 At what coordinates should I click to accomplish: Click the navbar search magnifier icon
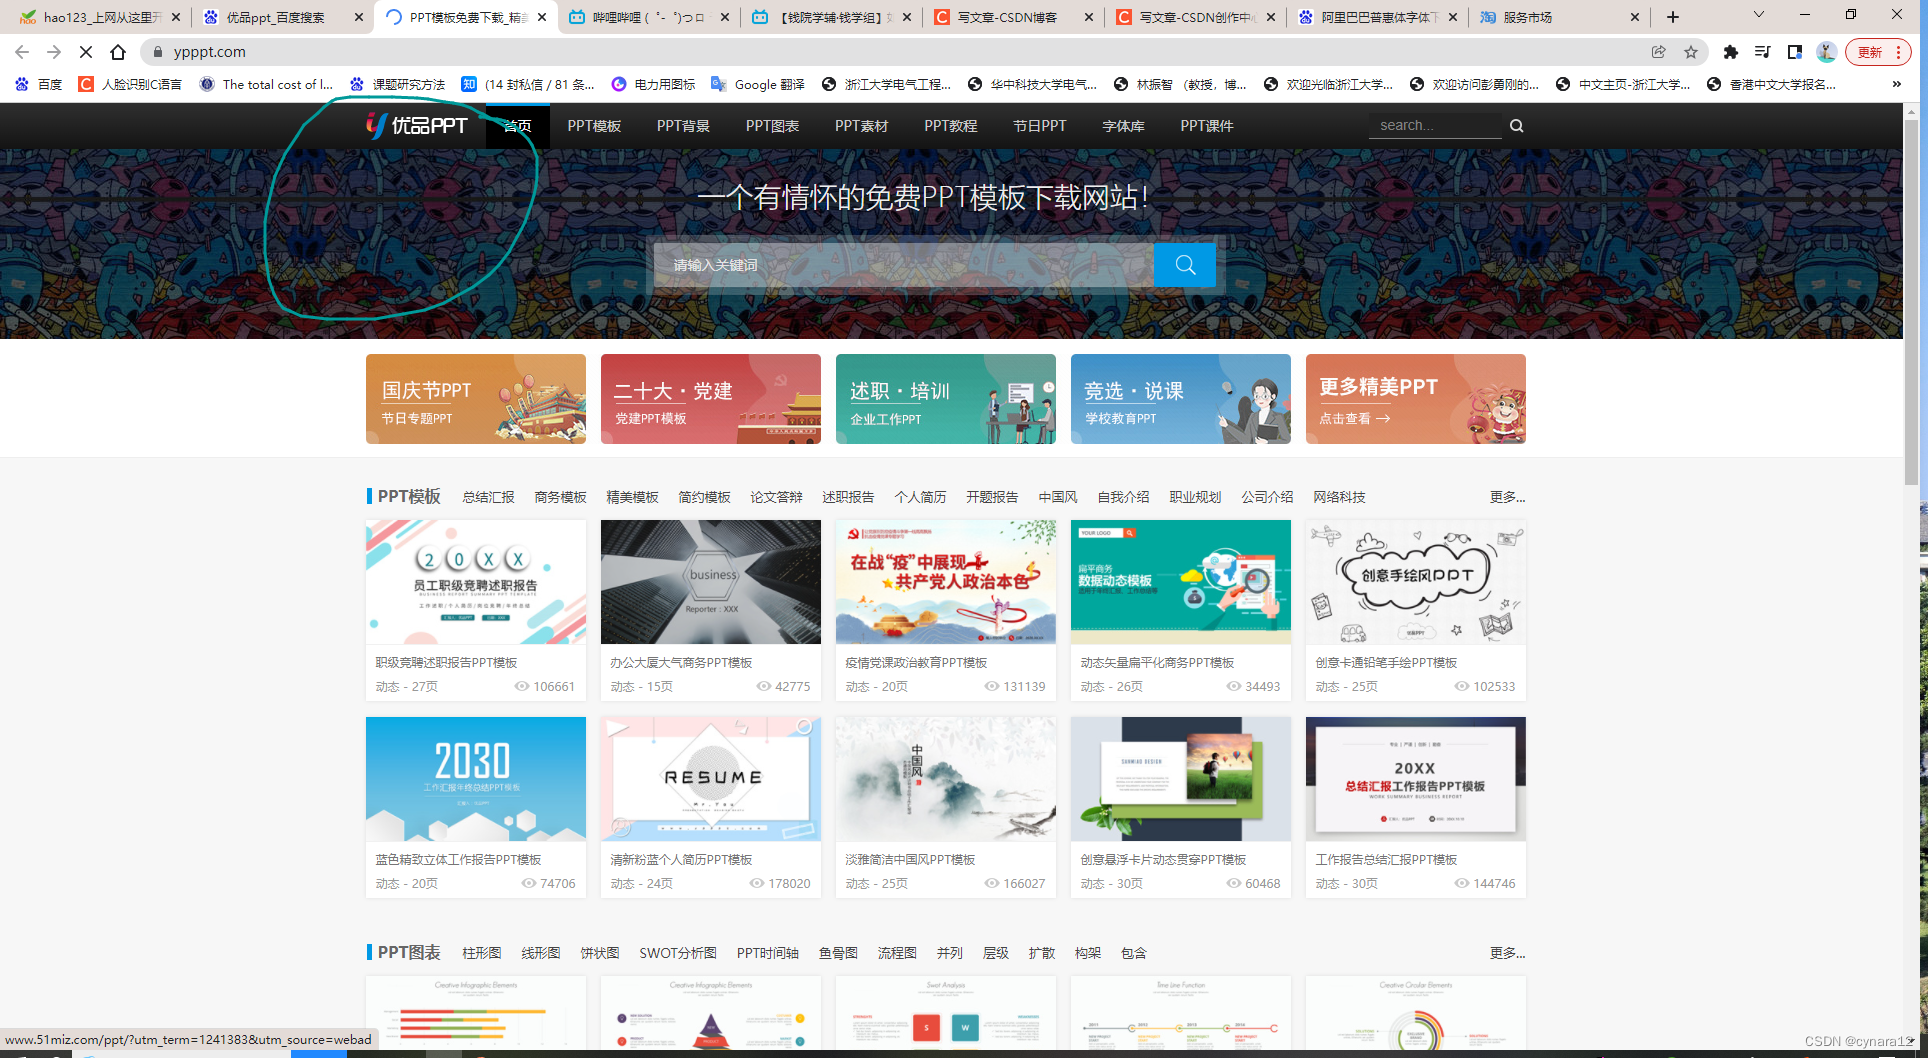pos(1516,126)
